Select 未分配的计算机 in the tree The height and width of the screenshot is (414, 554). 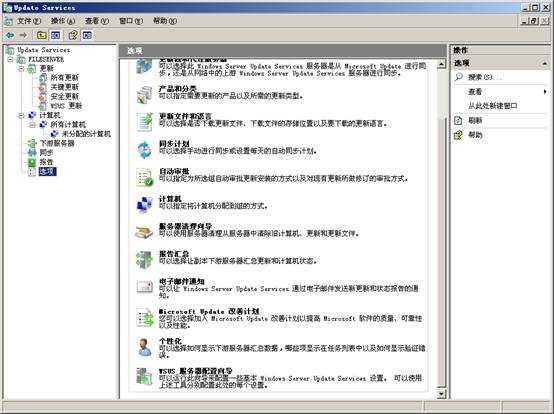86,134
